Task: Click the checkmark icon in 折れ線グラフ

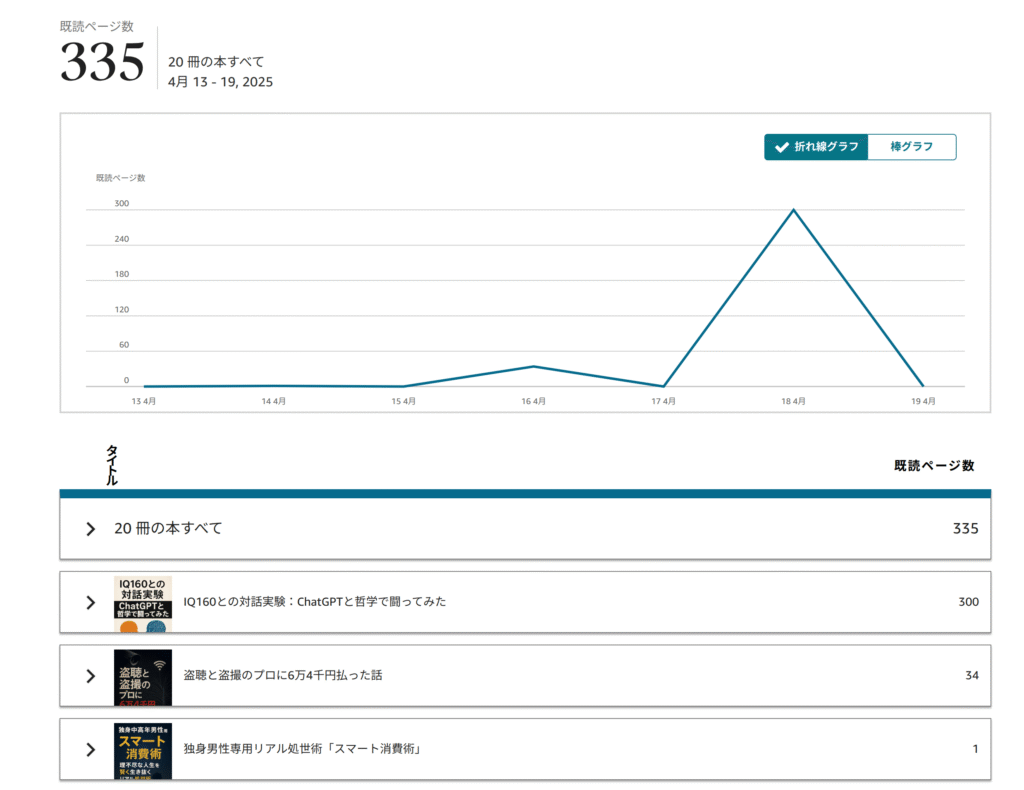Action: pos(782,147)
